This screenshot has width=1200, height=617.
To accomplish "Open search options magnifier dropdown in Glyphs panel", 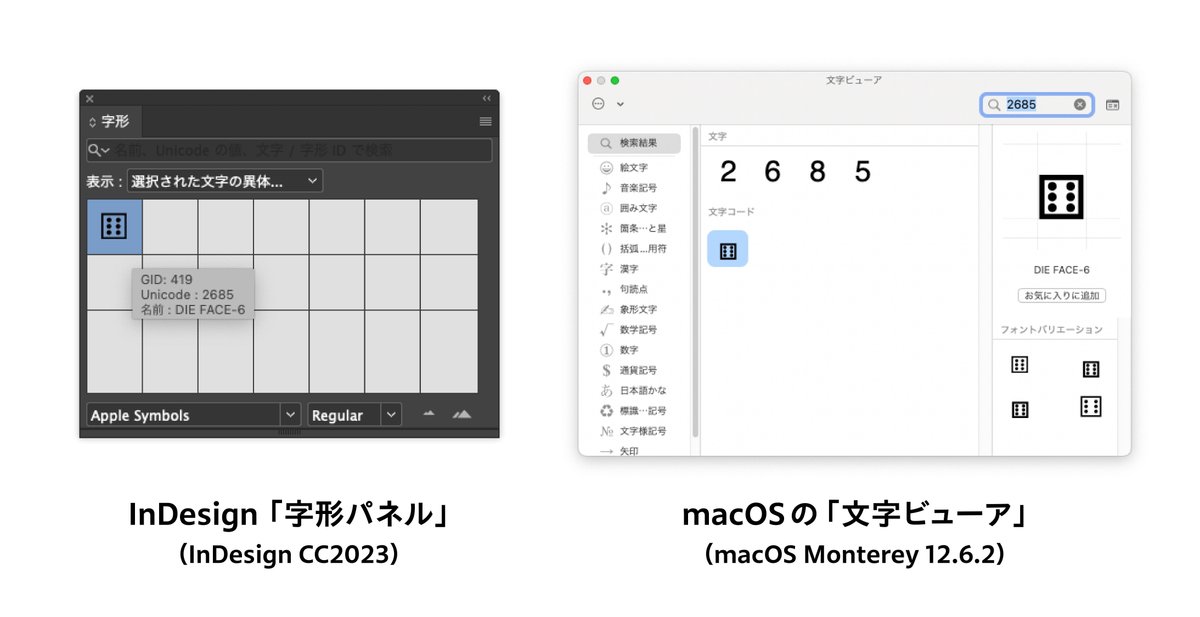I will [x=99, y=150].
